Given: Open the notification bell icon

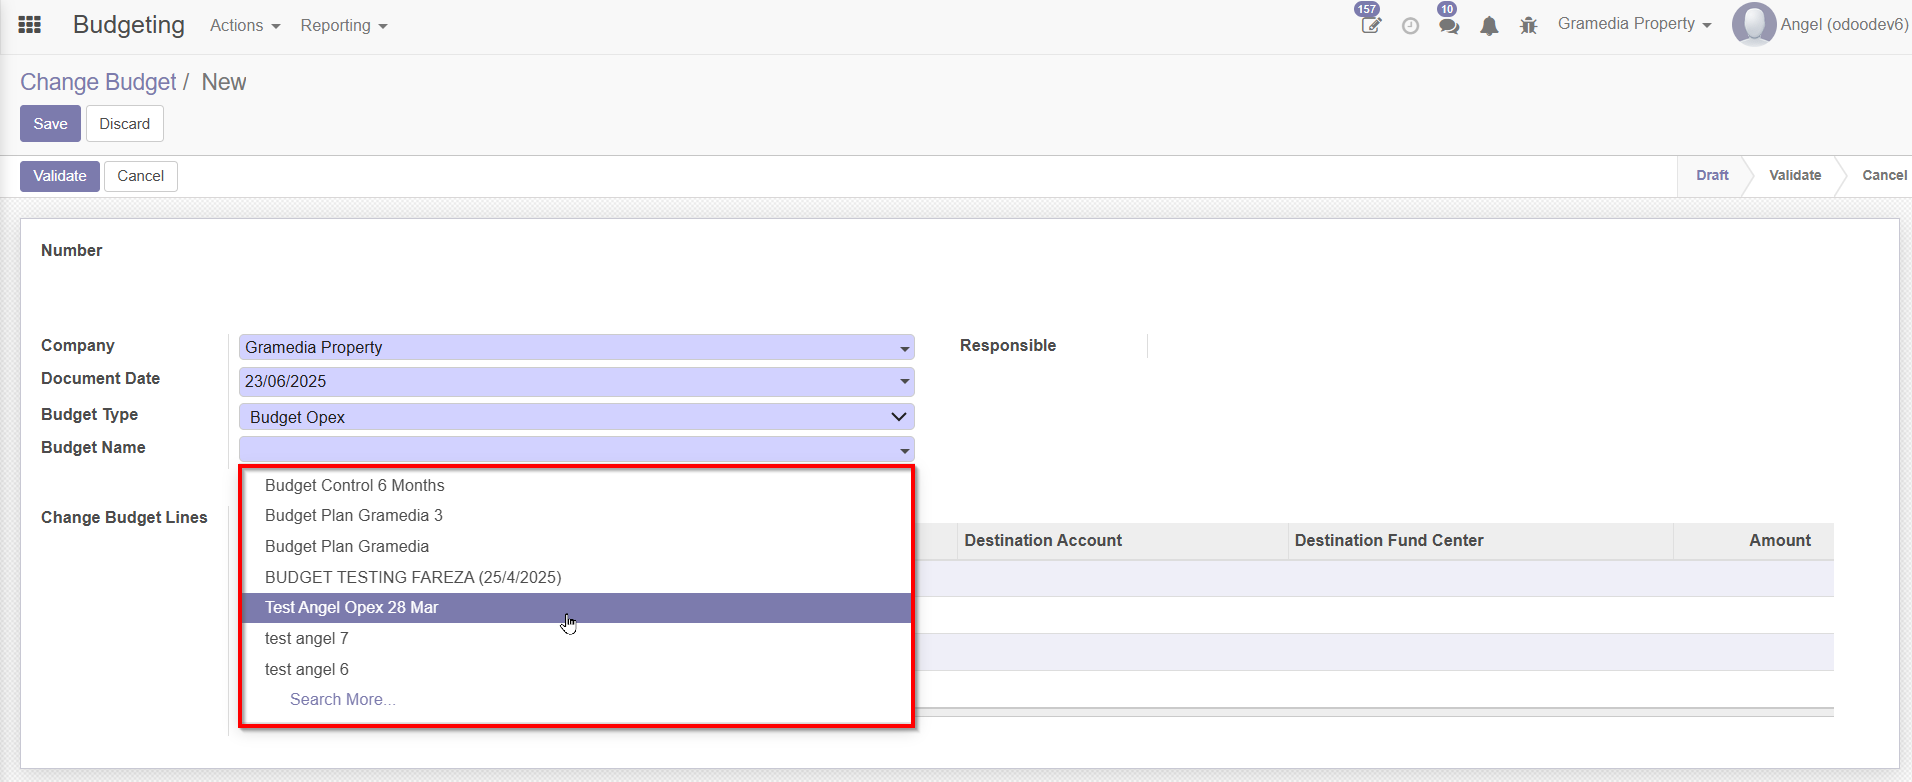Looking at the screenshot, I should click(x=1489, y=26).
